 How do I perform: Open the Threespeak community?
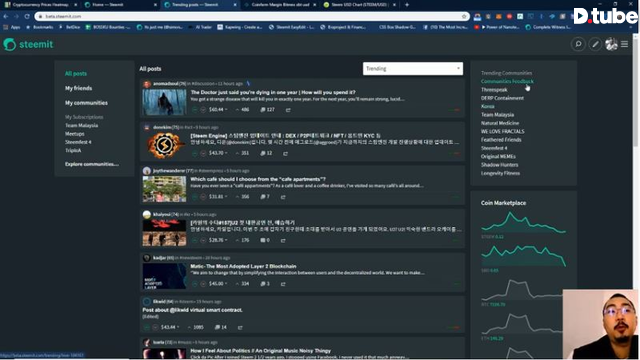[x=494, y=90]
